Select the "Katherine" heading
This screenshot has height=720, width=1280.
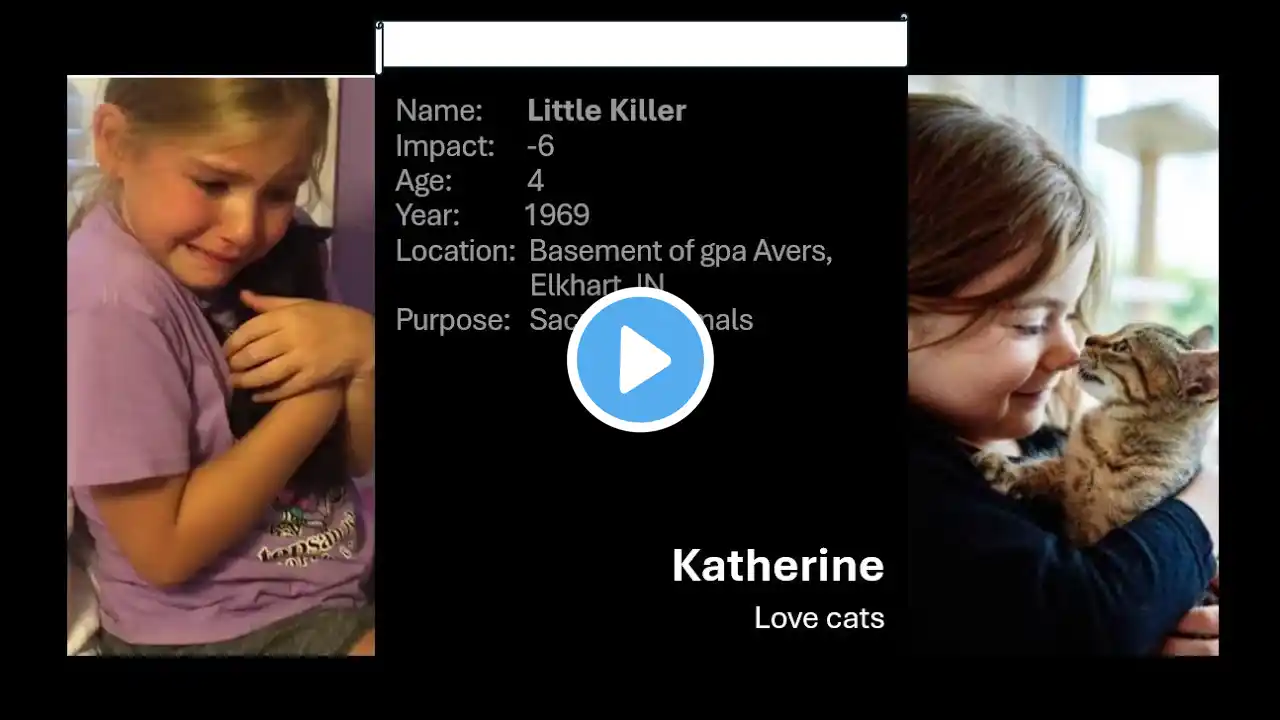pos(778,566)
